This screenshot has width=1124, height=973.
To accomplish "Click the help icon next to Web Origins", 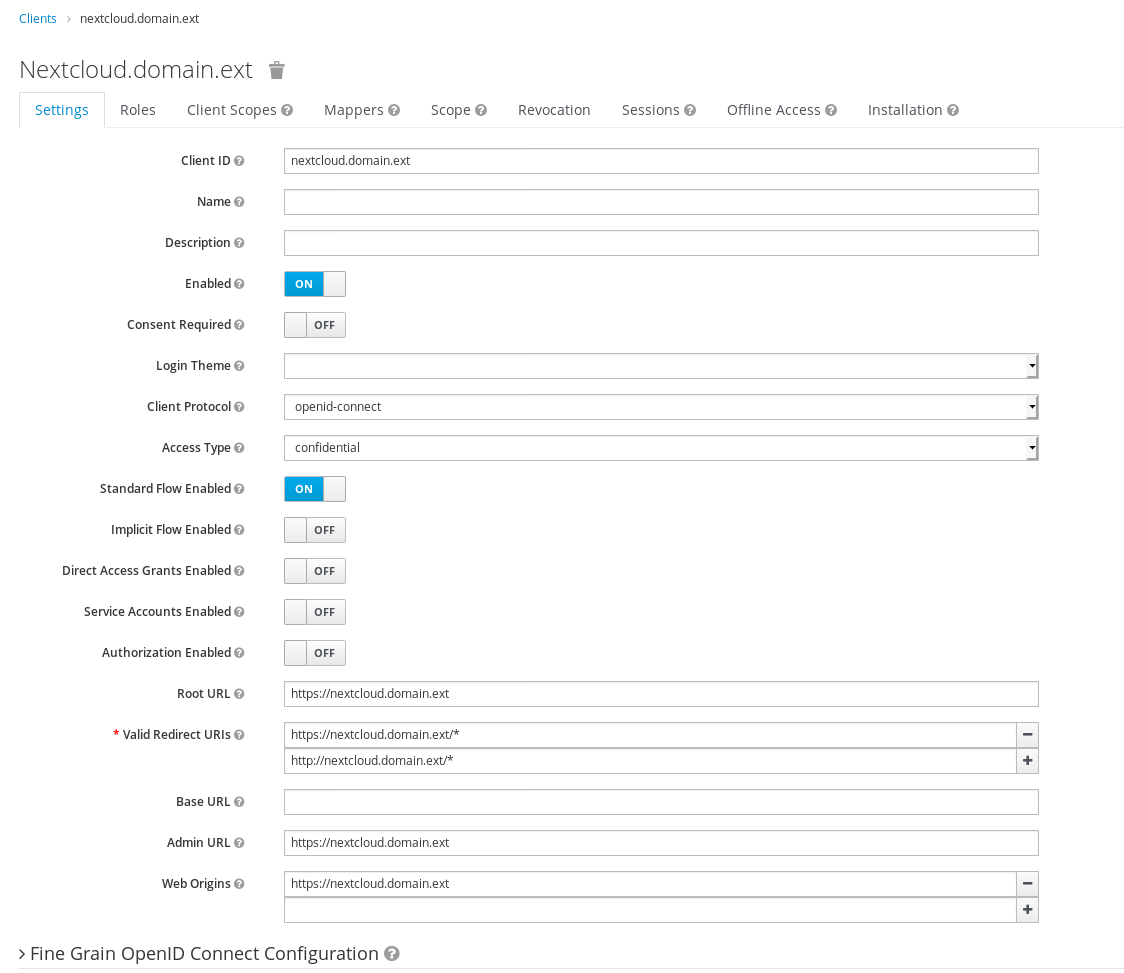I will 239,884.
